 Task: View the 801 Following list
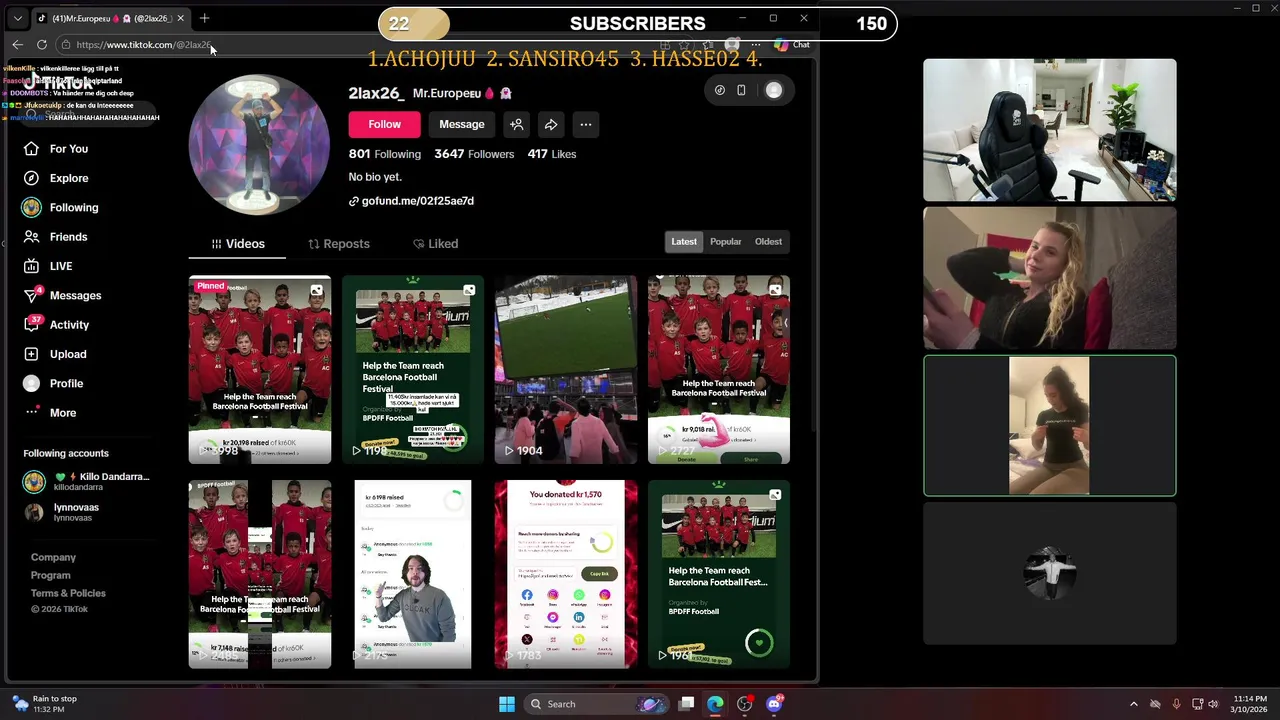pyautogui.click(x=385, y=154)
